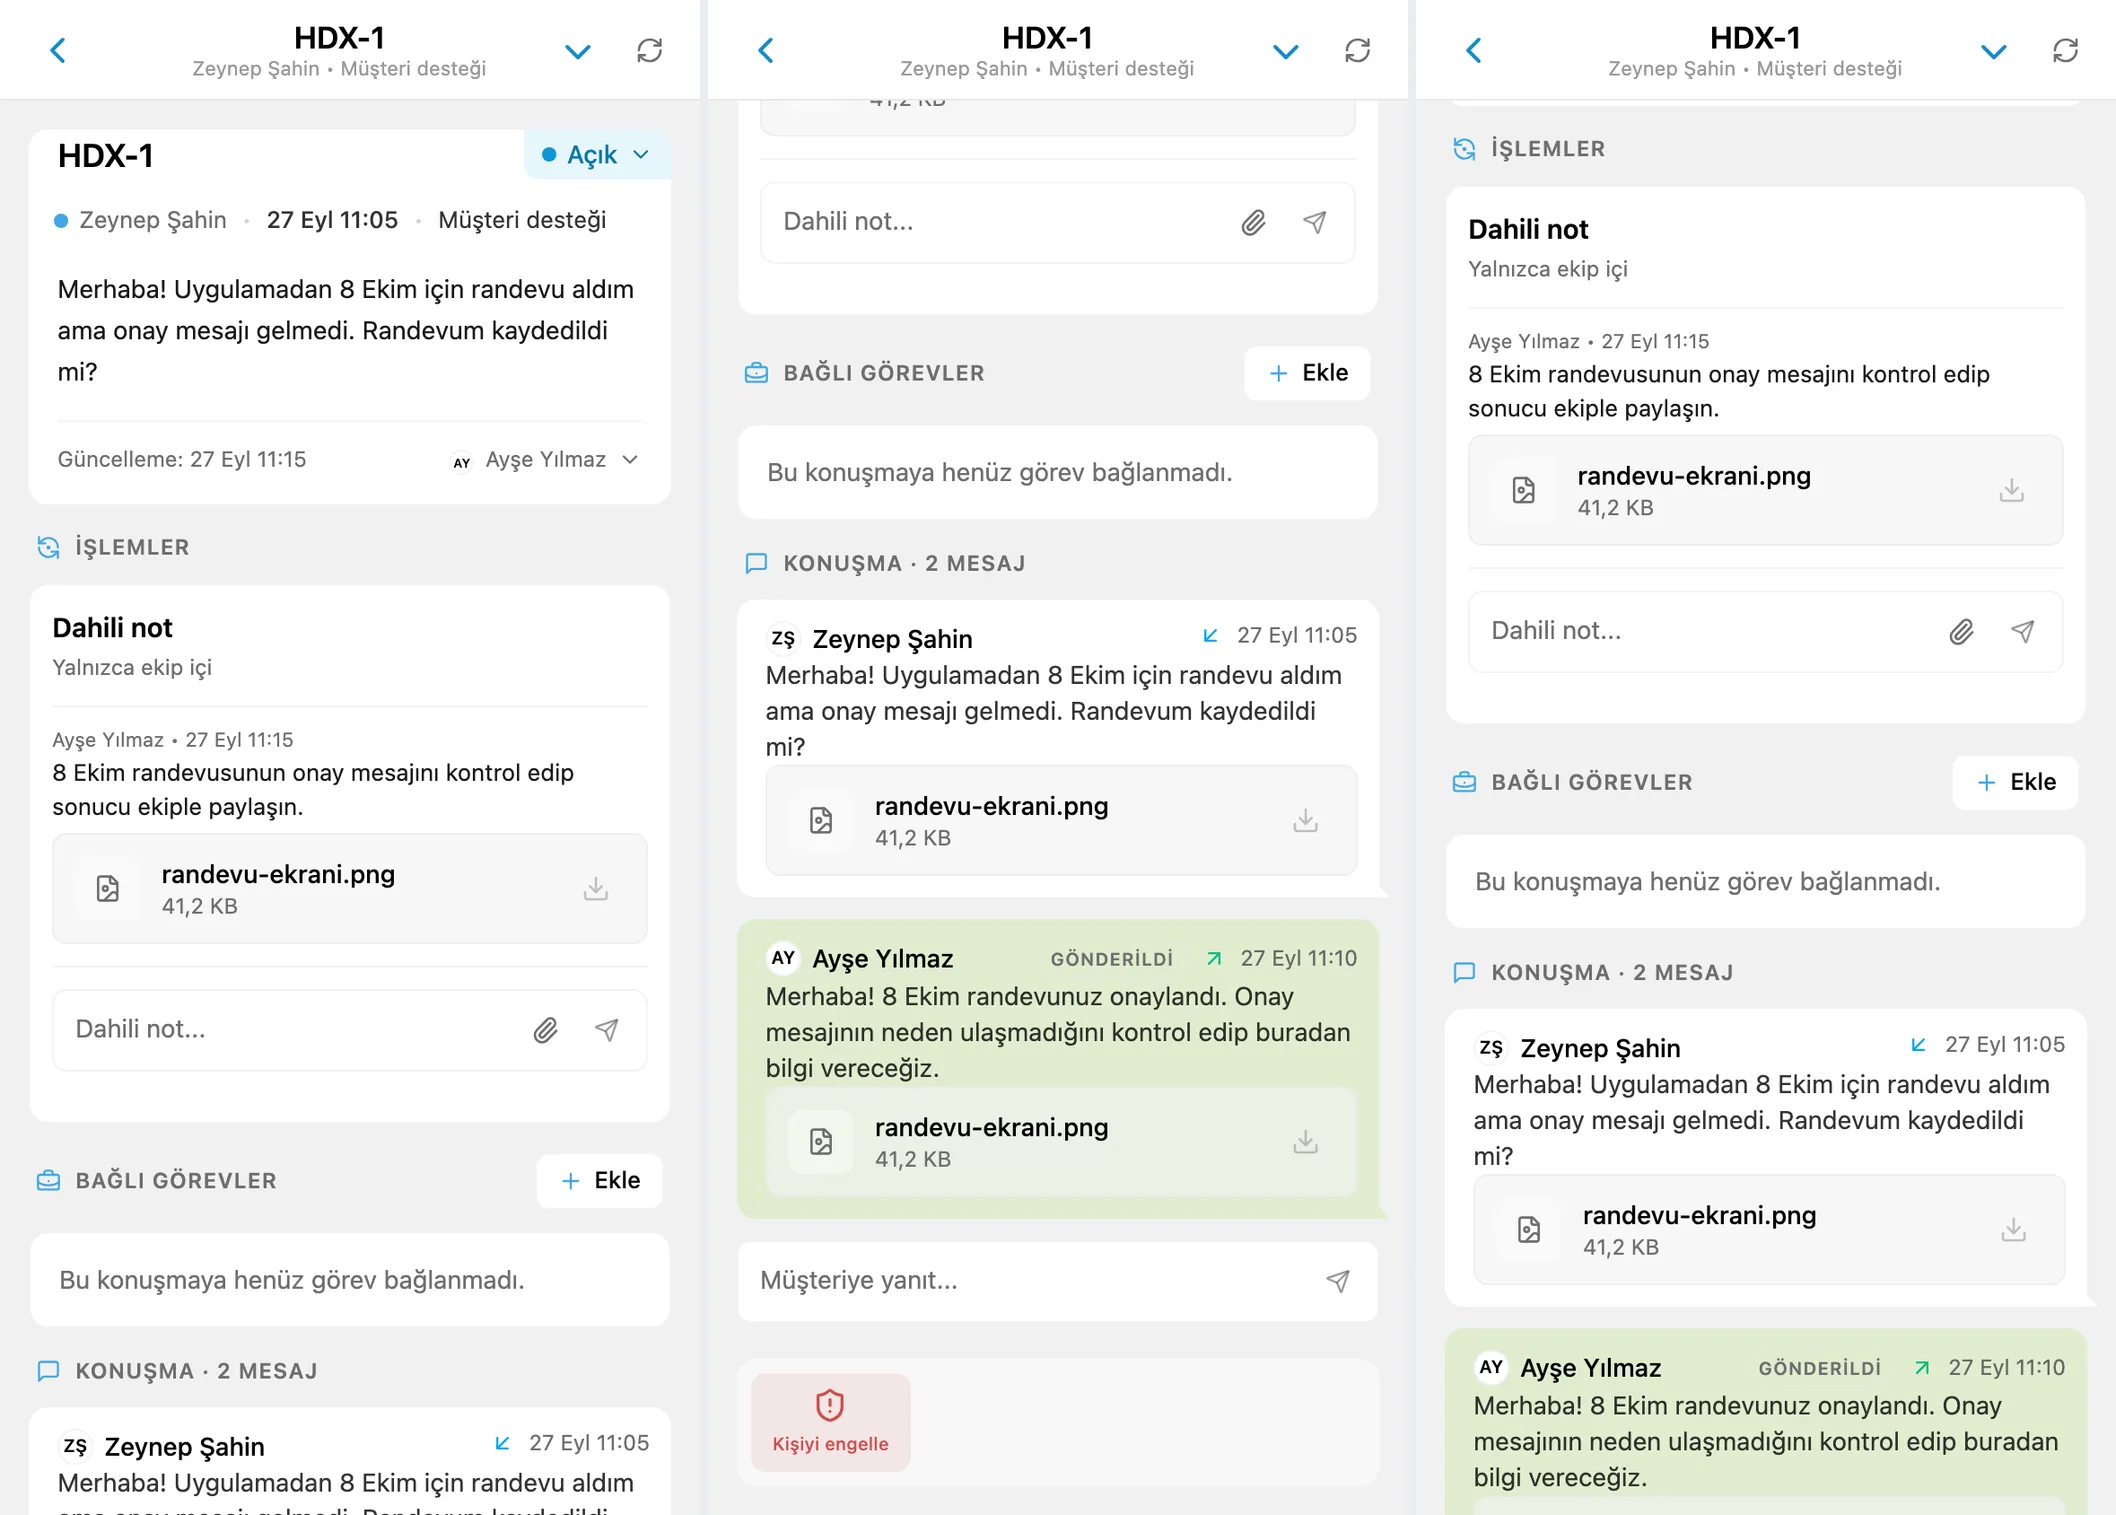
Task: Download Ayşe Yılmaz's attachment in middle panel
Action: (x=1305, y=1142)
